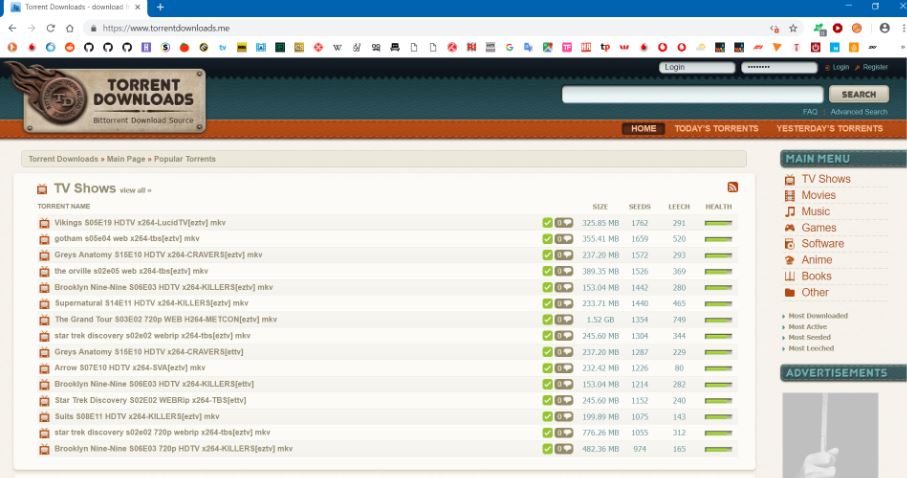The image size is (907, 478).
Task: Click the Software icon in Main Menu
Action: coord(790,244)
